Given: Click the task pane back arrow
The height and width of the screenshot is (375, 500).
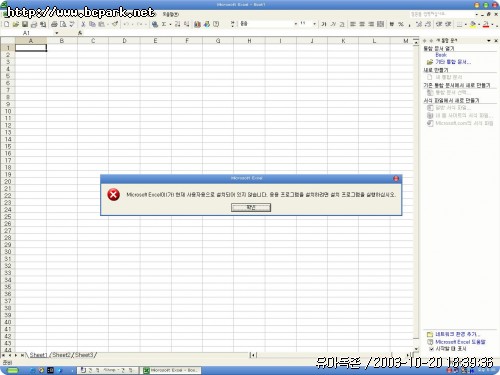Looking at the screenshot, I should (x=425, y=41).
